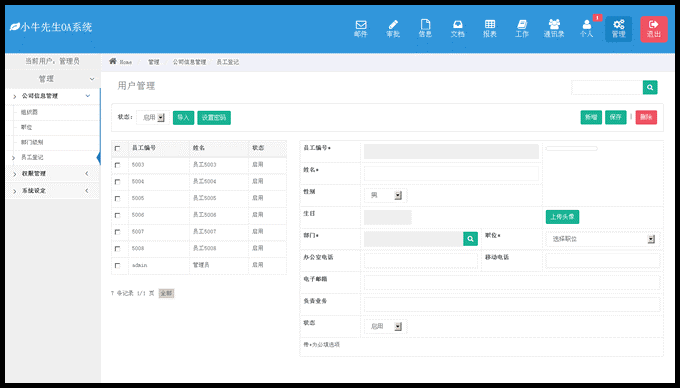Check the box for employee 5003
This screenshot has height=388, width=680.
pos(118,165)
